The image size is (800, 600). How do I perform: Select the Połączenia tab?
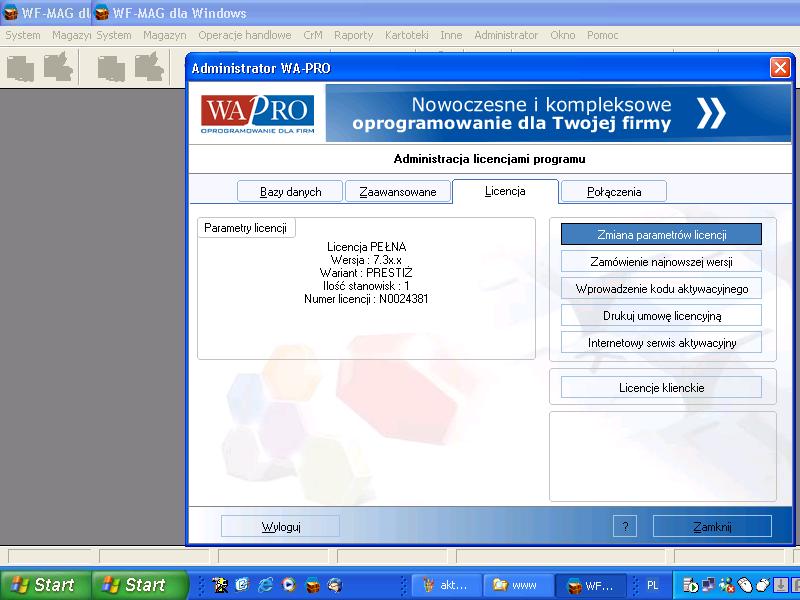click(x=613, y=192)
